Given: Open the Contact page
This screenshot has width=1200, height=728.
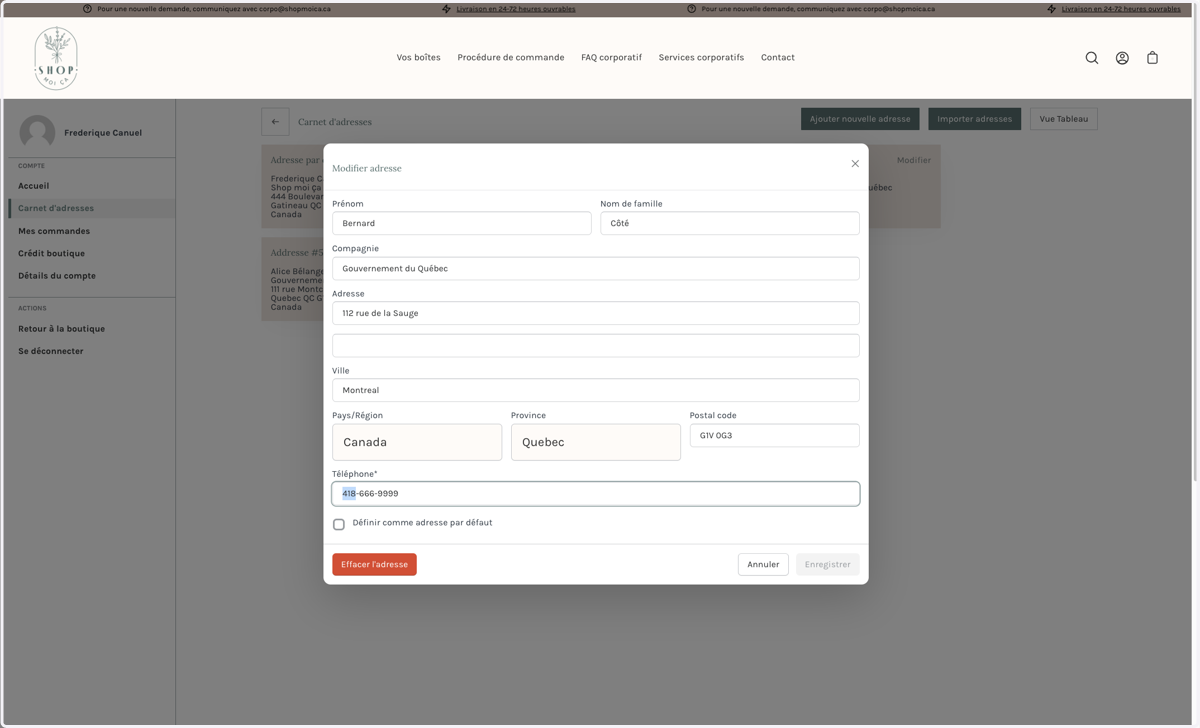Looking at the screenshot, I should [778, 58].
